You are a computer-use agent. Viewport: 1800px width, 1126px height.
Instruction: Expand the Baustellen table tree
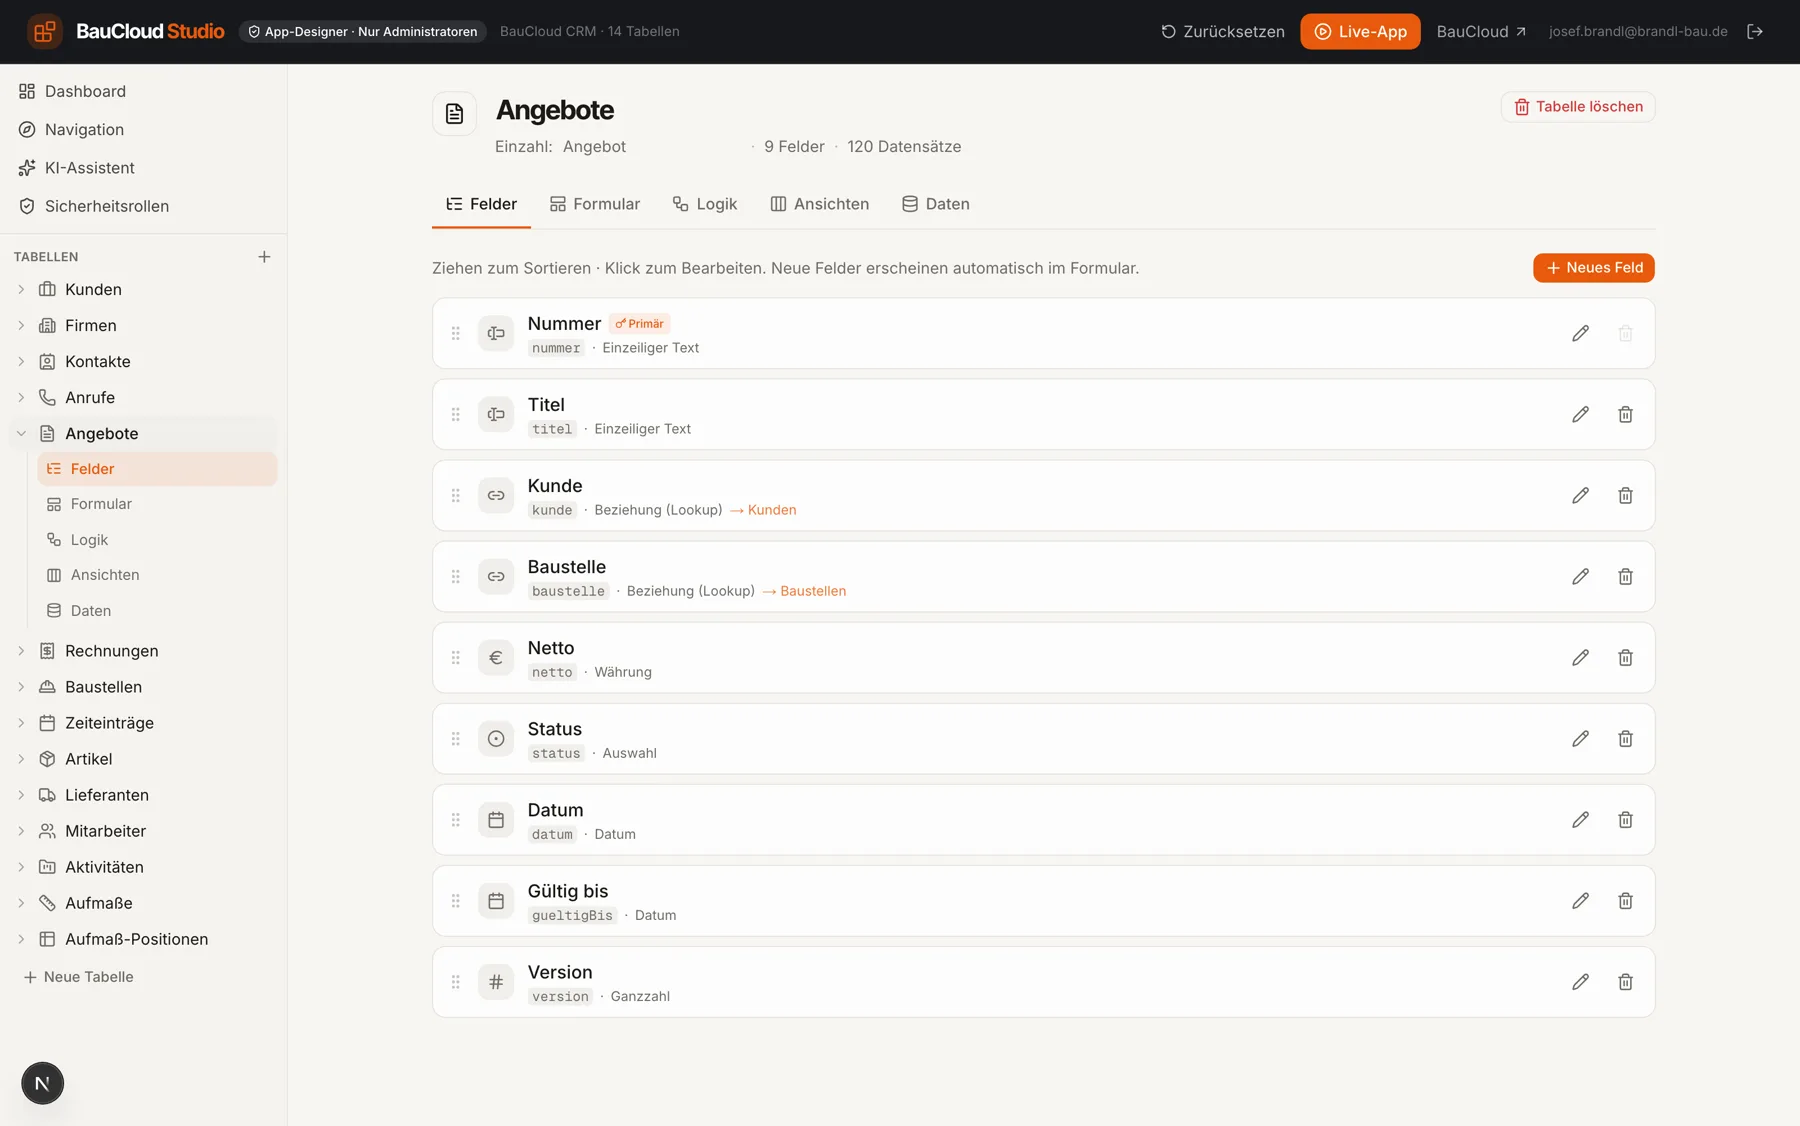(x=21, y=686)
